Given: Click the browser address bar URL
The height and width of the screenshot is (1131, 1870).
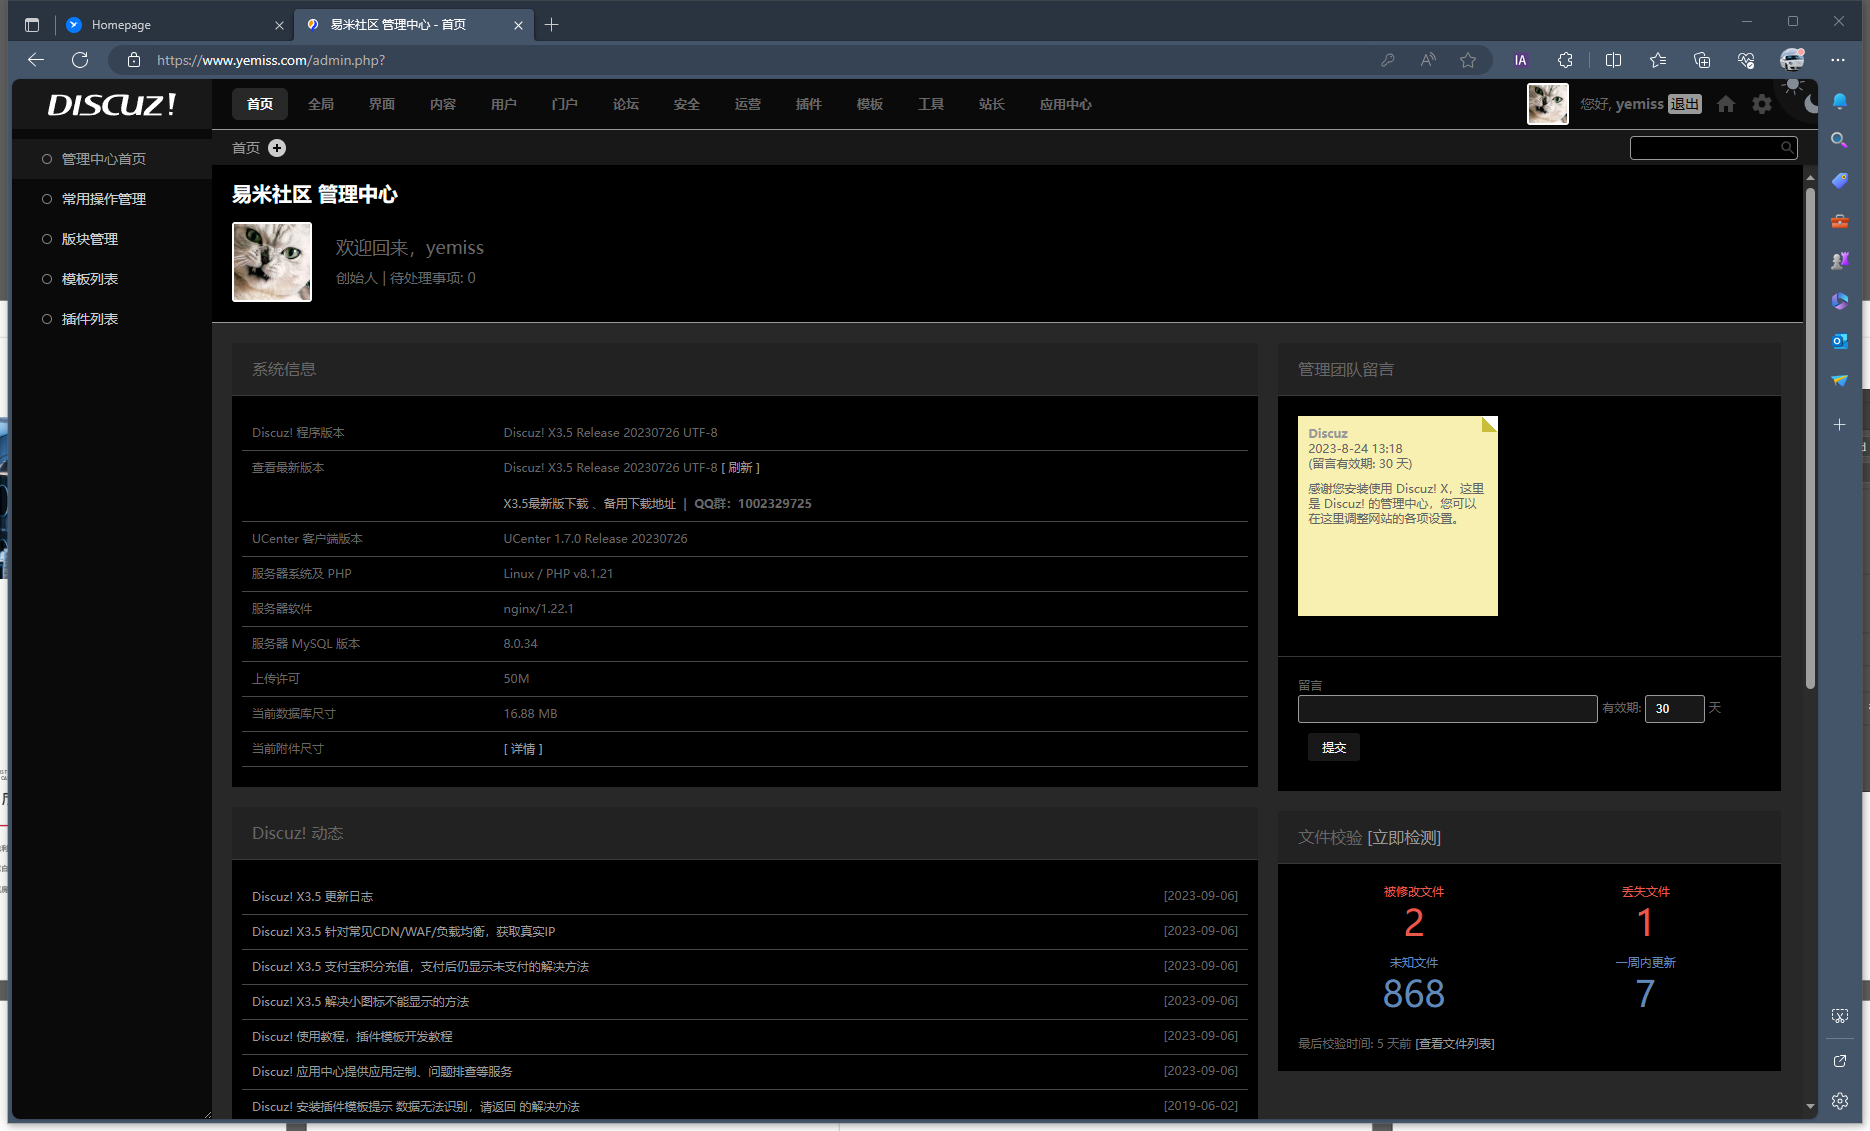Looking at the screenshot, I should [271, 60].
